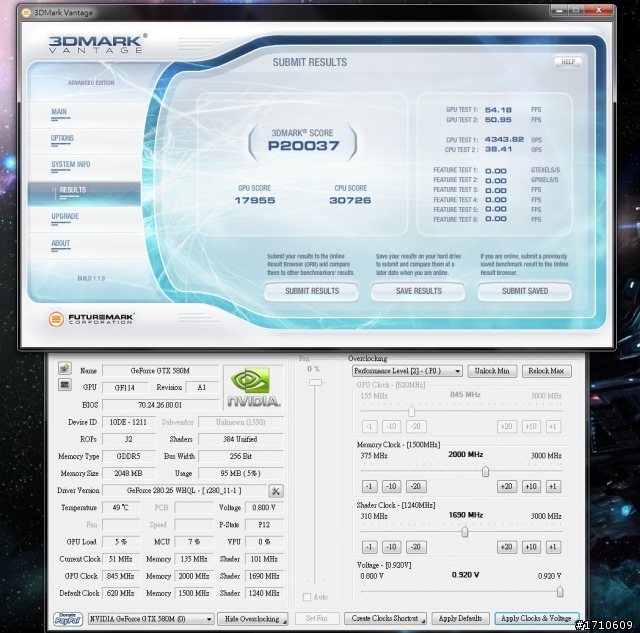Click the CPU score value 30726

click(x=350, y=200)
